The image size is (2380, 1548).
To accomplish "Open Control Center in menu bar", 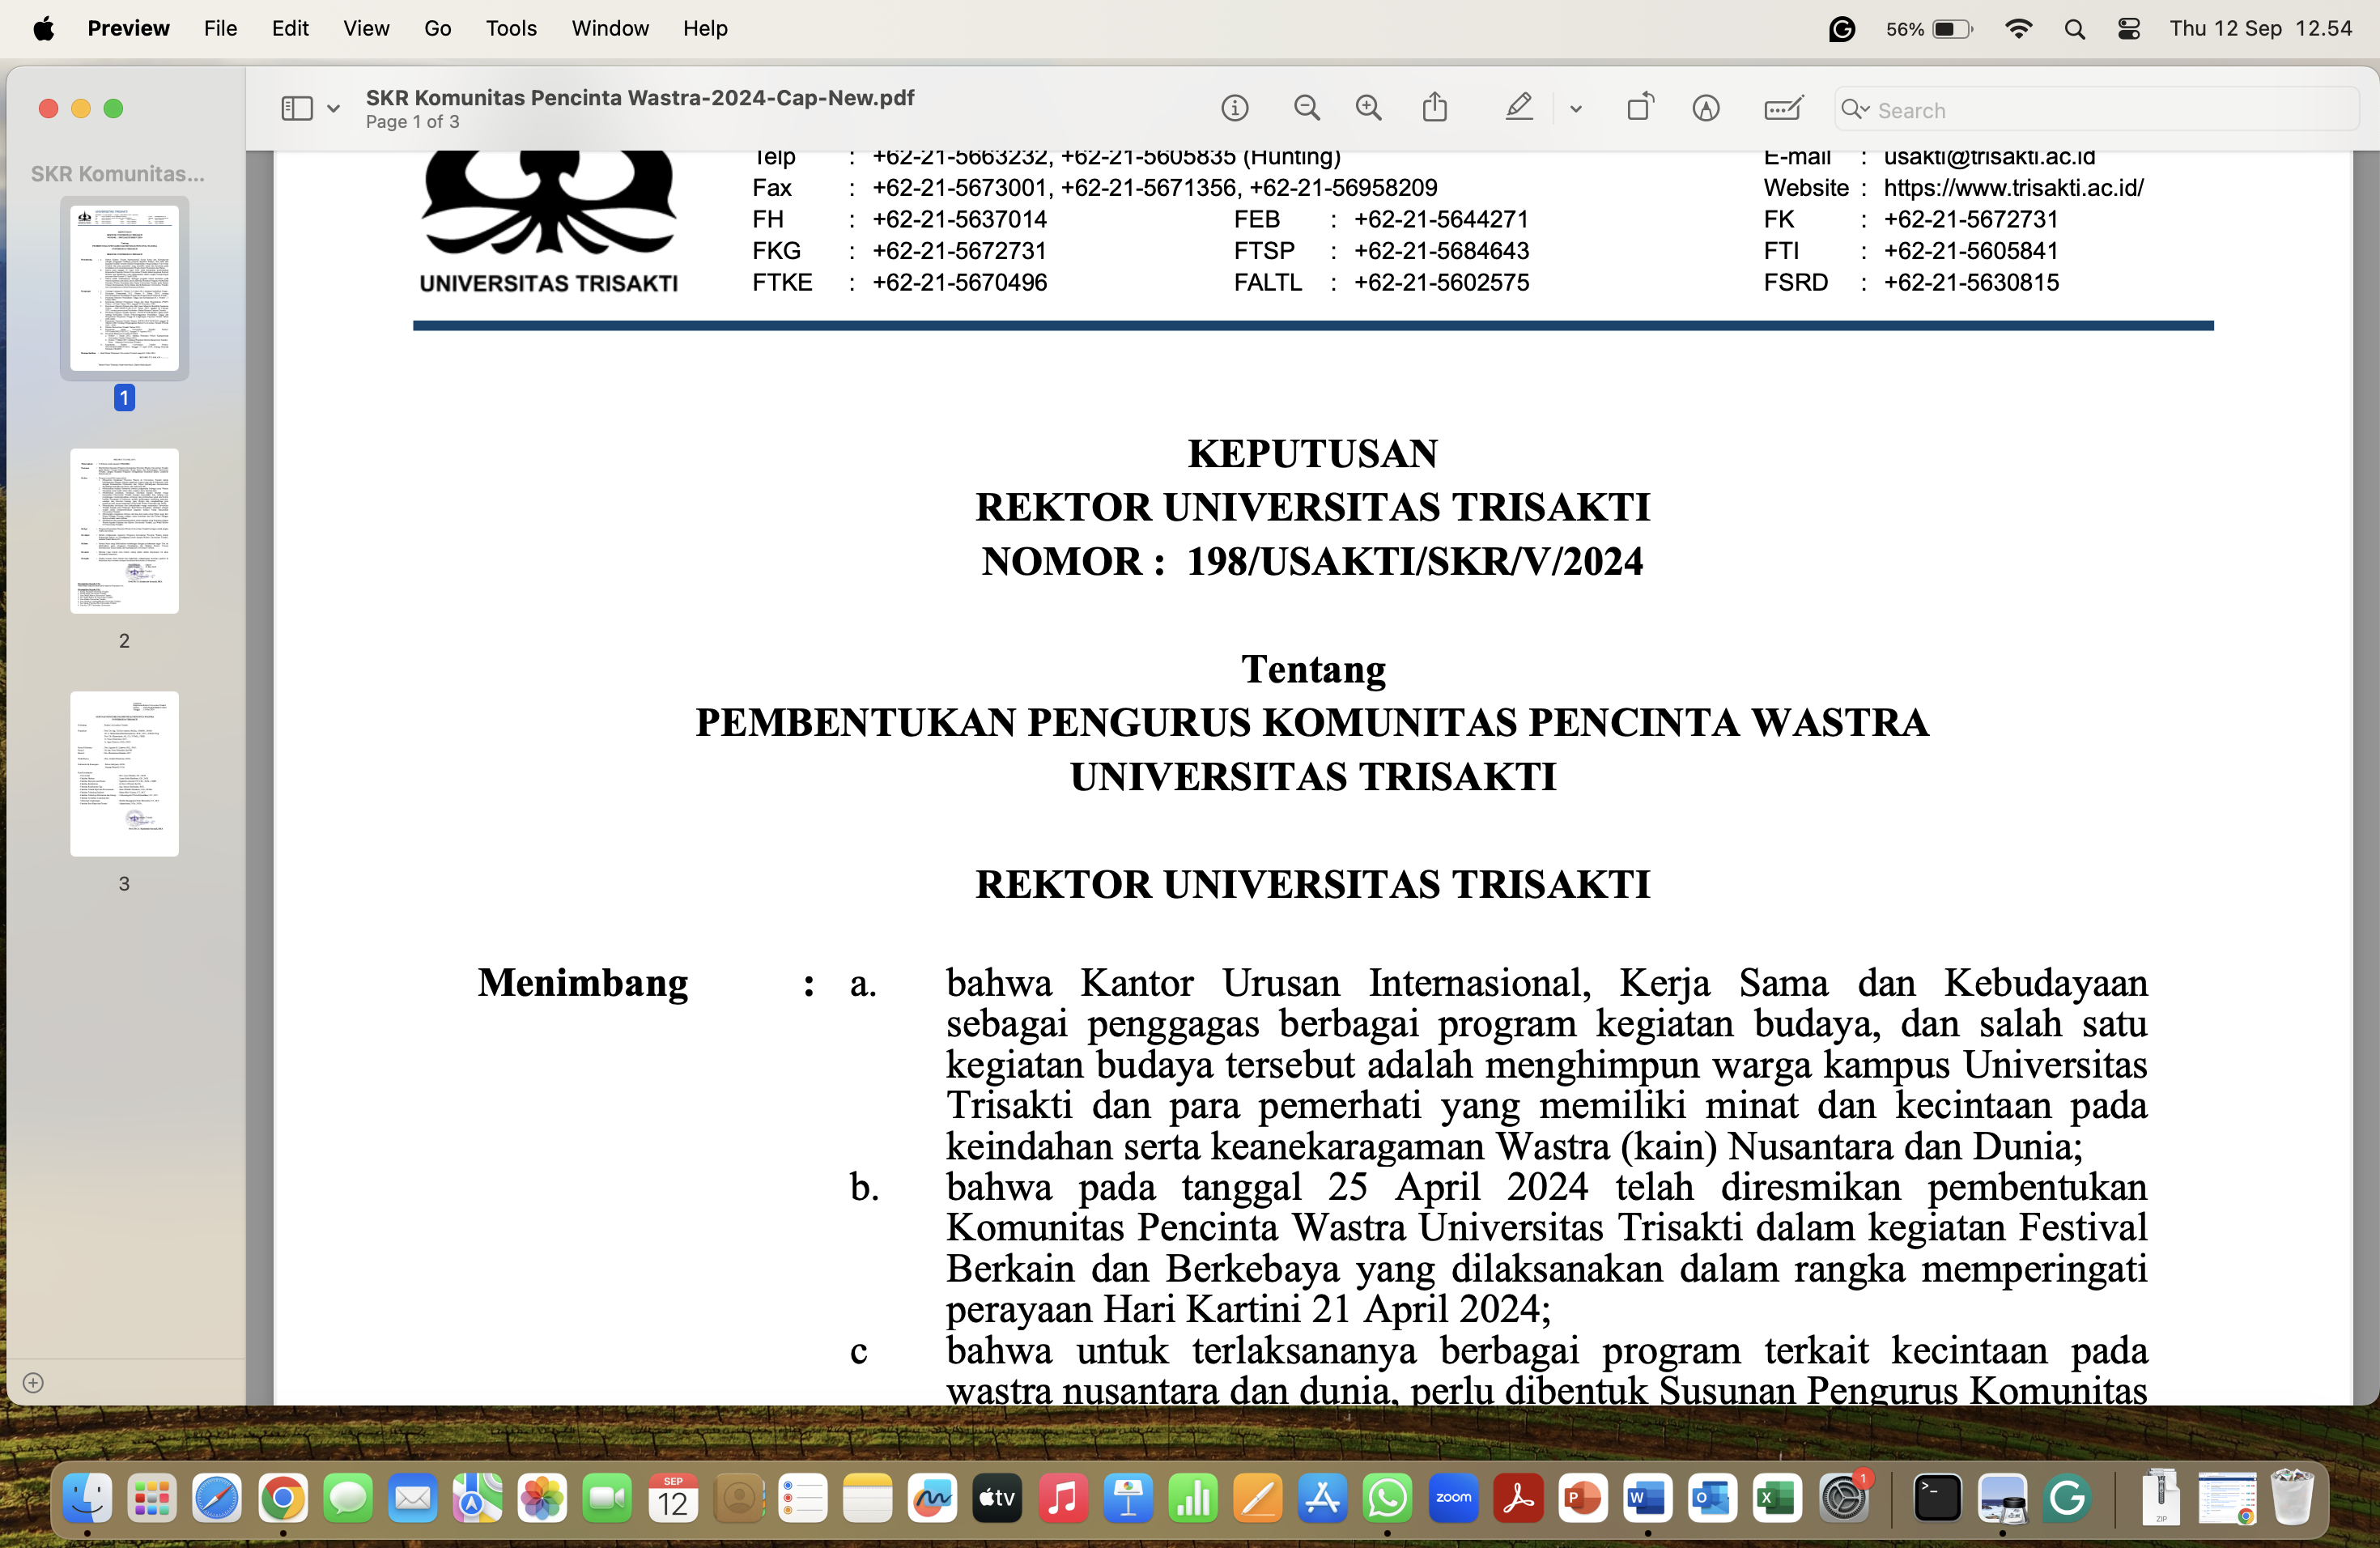I will (2129, 29).
